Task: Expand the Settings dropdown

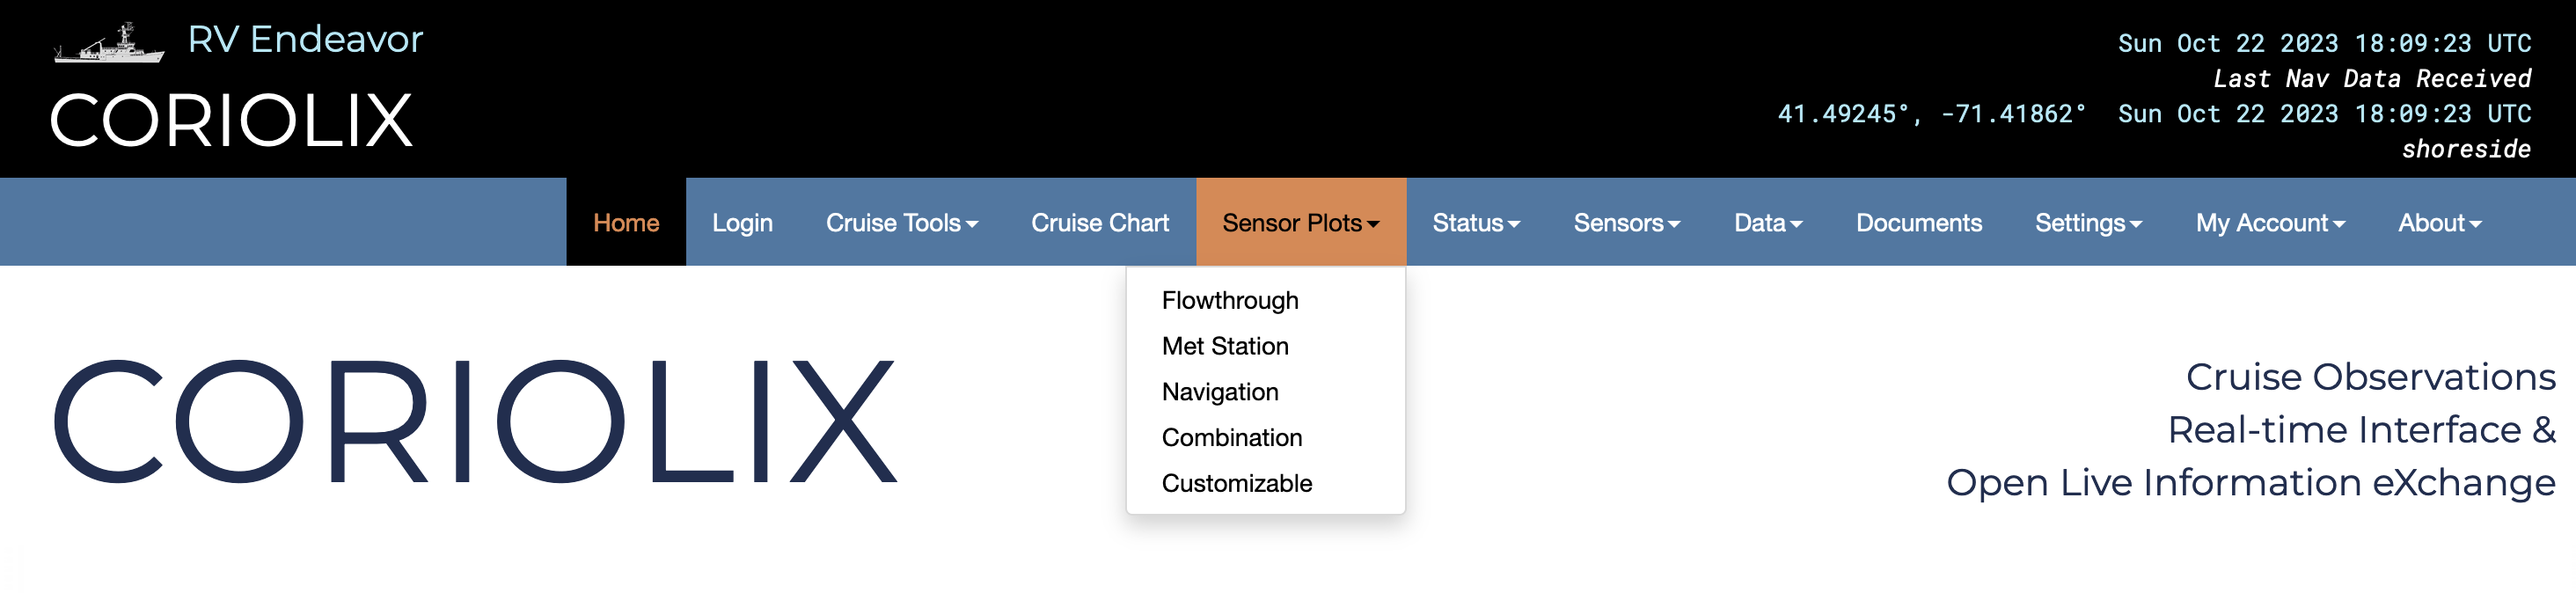Action: click(2088, 222)
